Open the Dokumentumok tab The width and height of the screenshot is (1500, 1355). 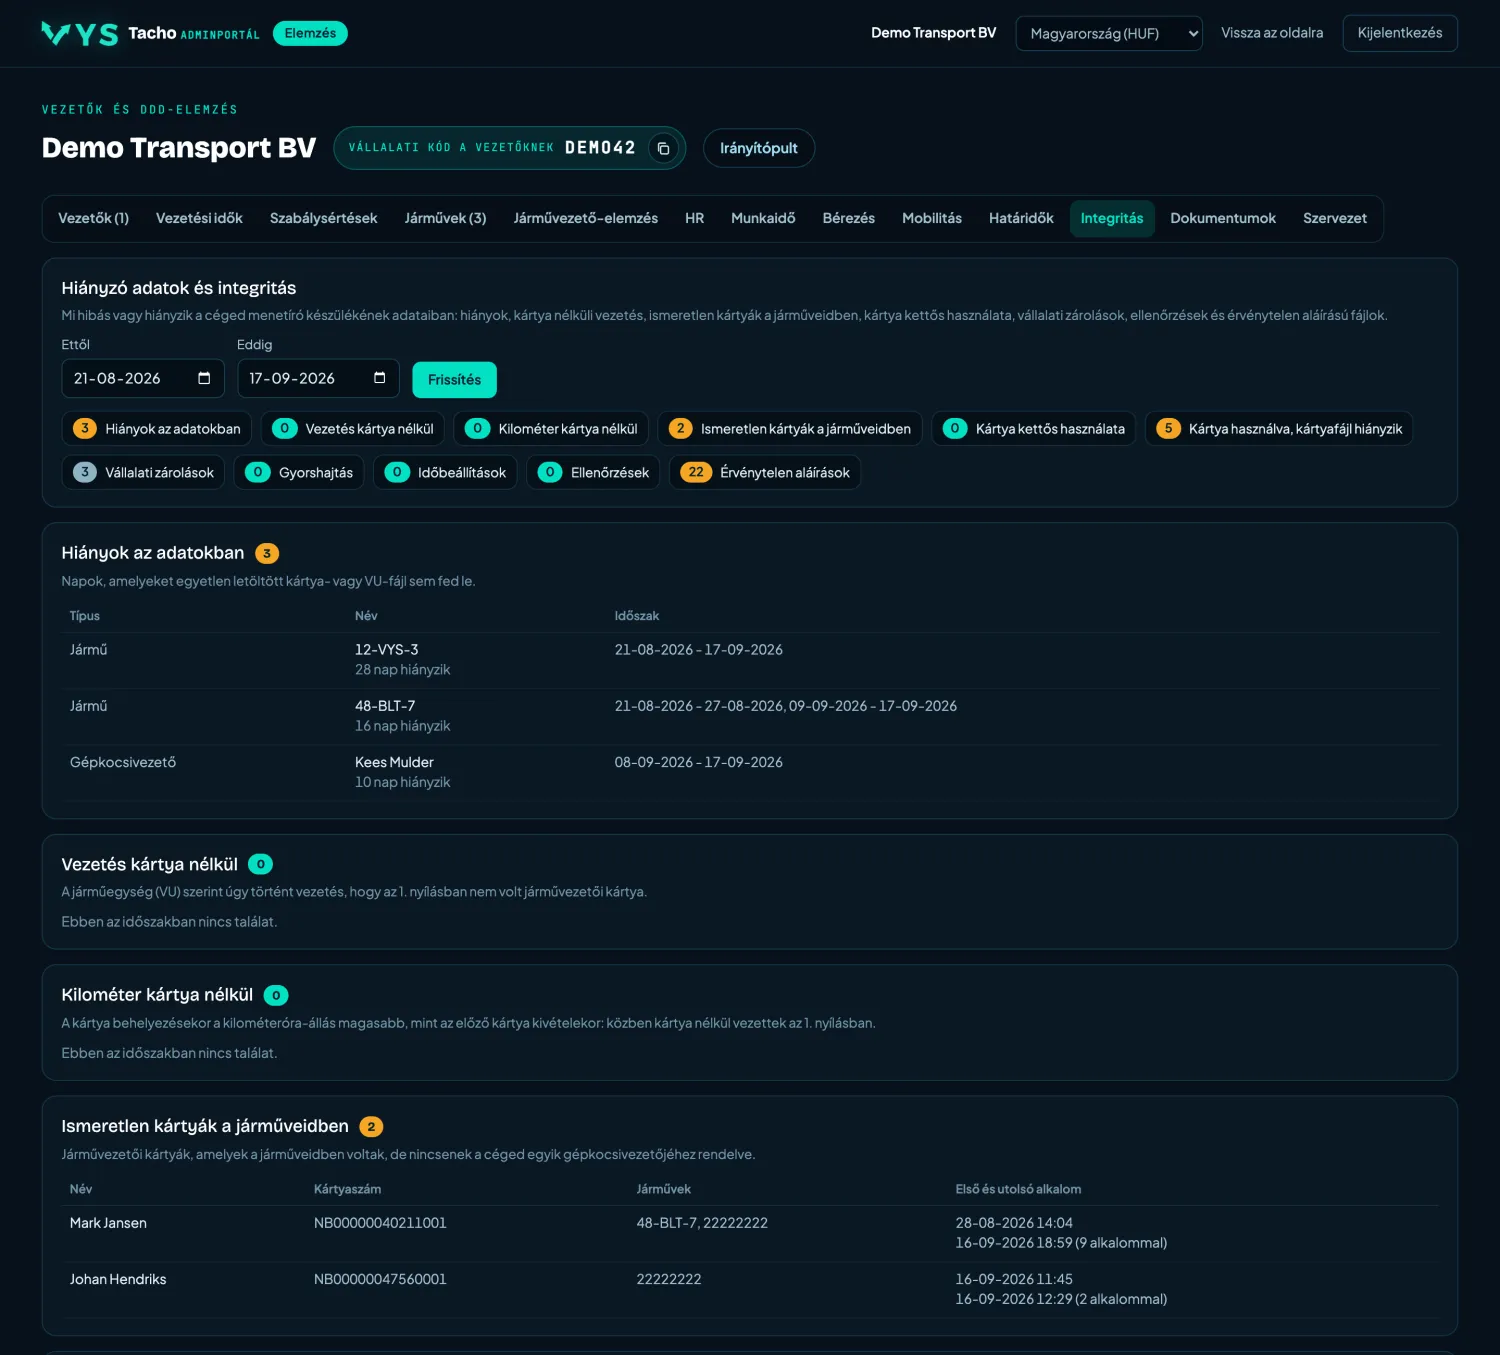[1223, 218]
